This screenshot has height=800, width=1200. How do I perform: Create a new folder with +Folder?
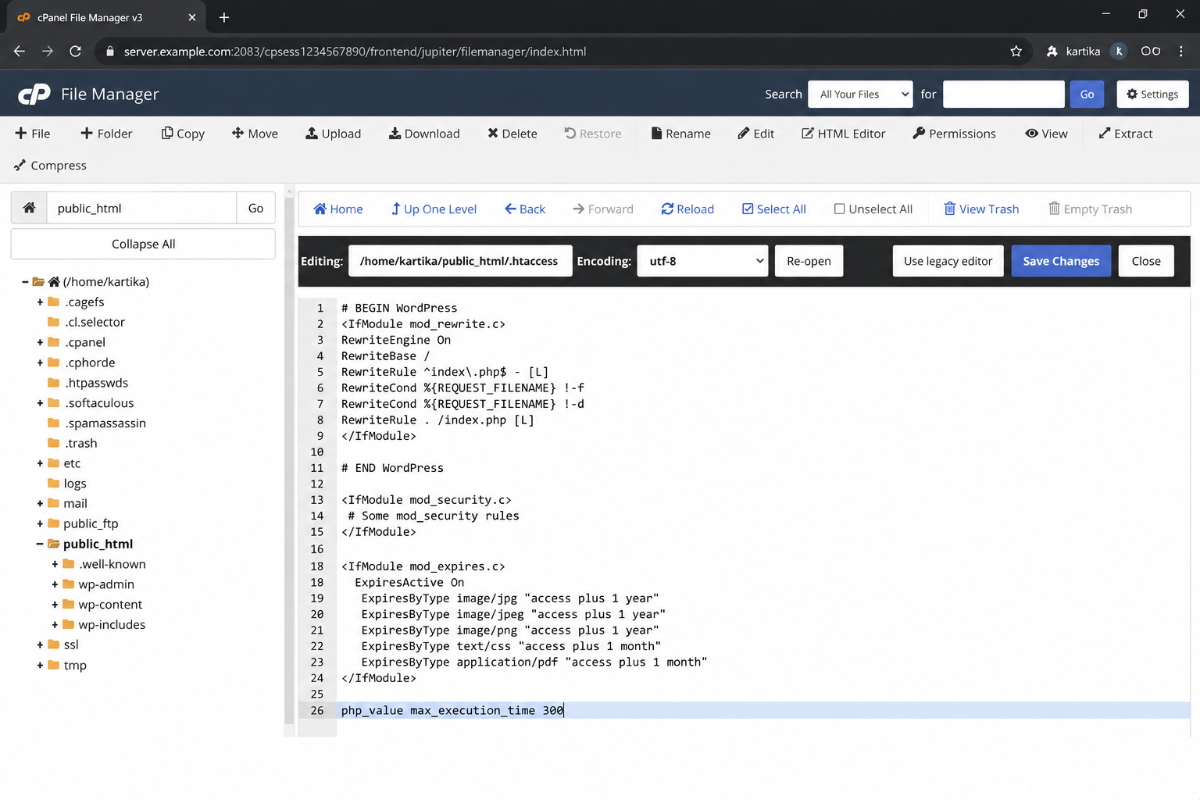(x=106, y=133)
